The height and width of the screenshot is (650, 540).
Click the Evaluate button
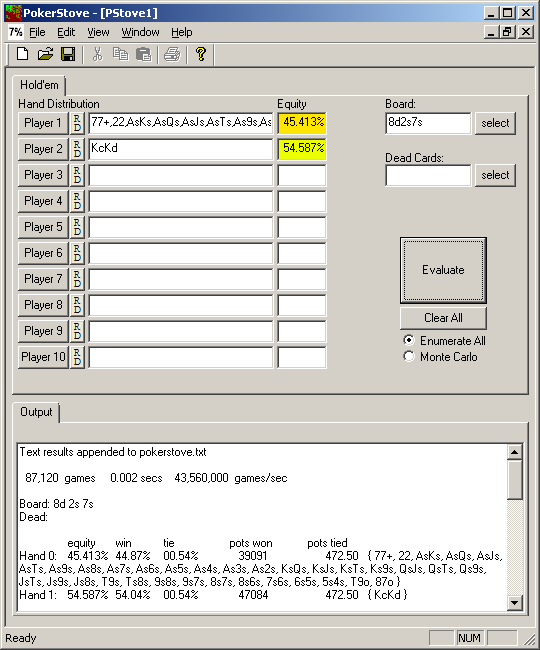point(443,270)
